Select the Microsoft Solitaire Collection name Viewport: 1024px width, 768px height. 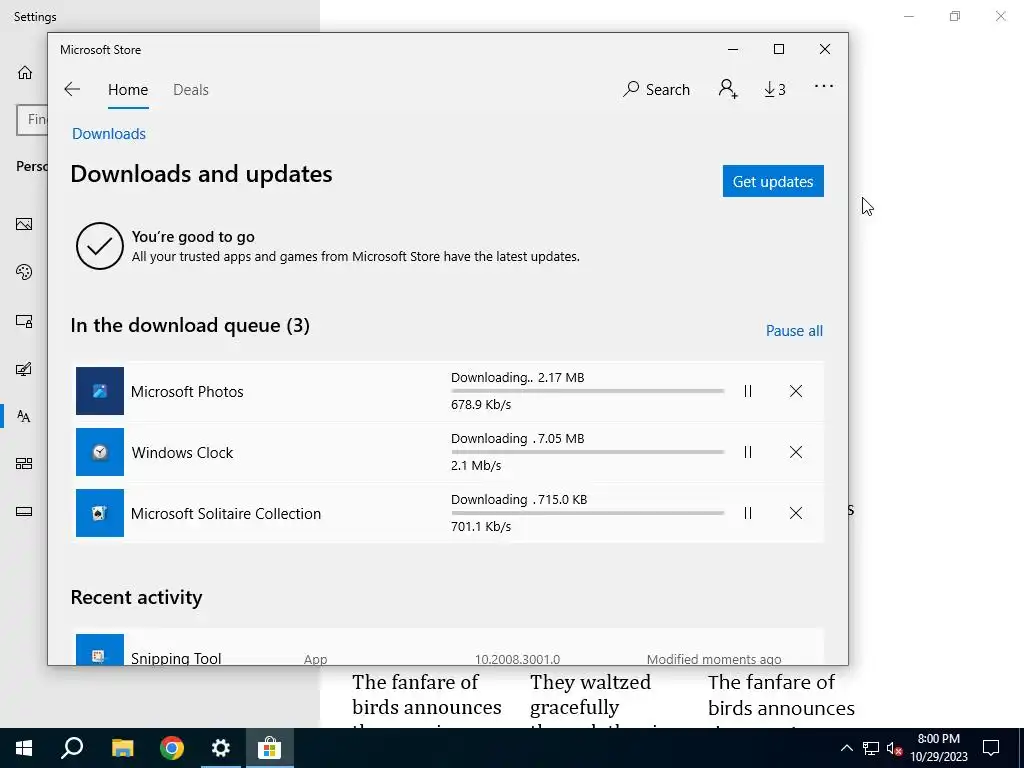point(226,514)
